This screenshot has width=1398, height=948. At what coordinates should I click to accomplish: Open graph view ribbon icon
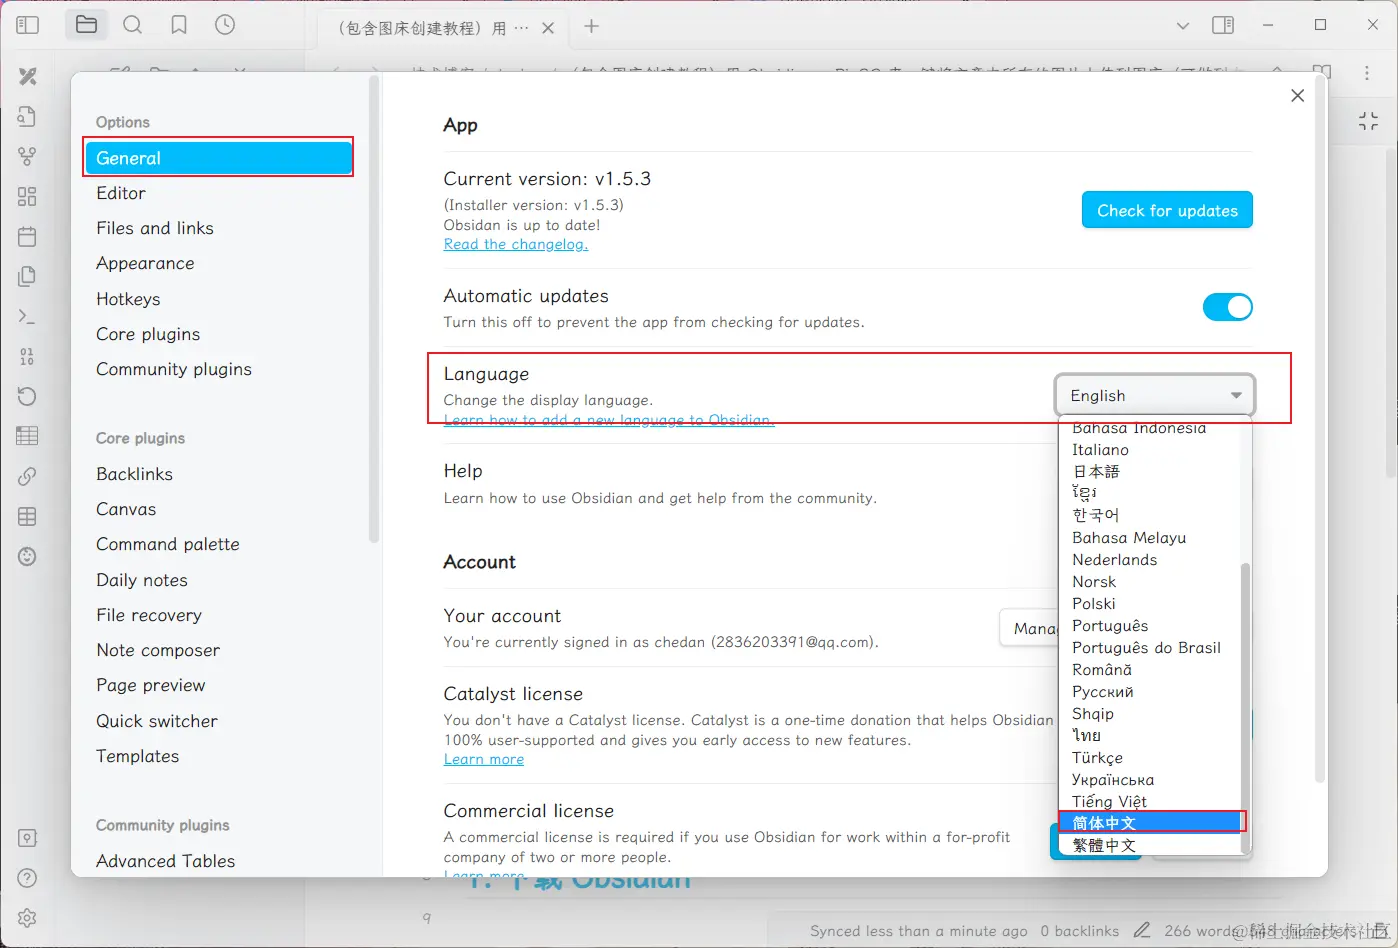pos(27,156)
